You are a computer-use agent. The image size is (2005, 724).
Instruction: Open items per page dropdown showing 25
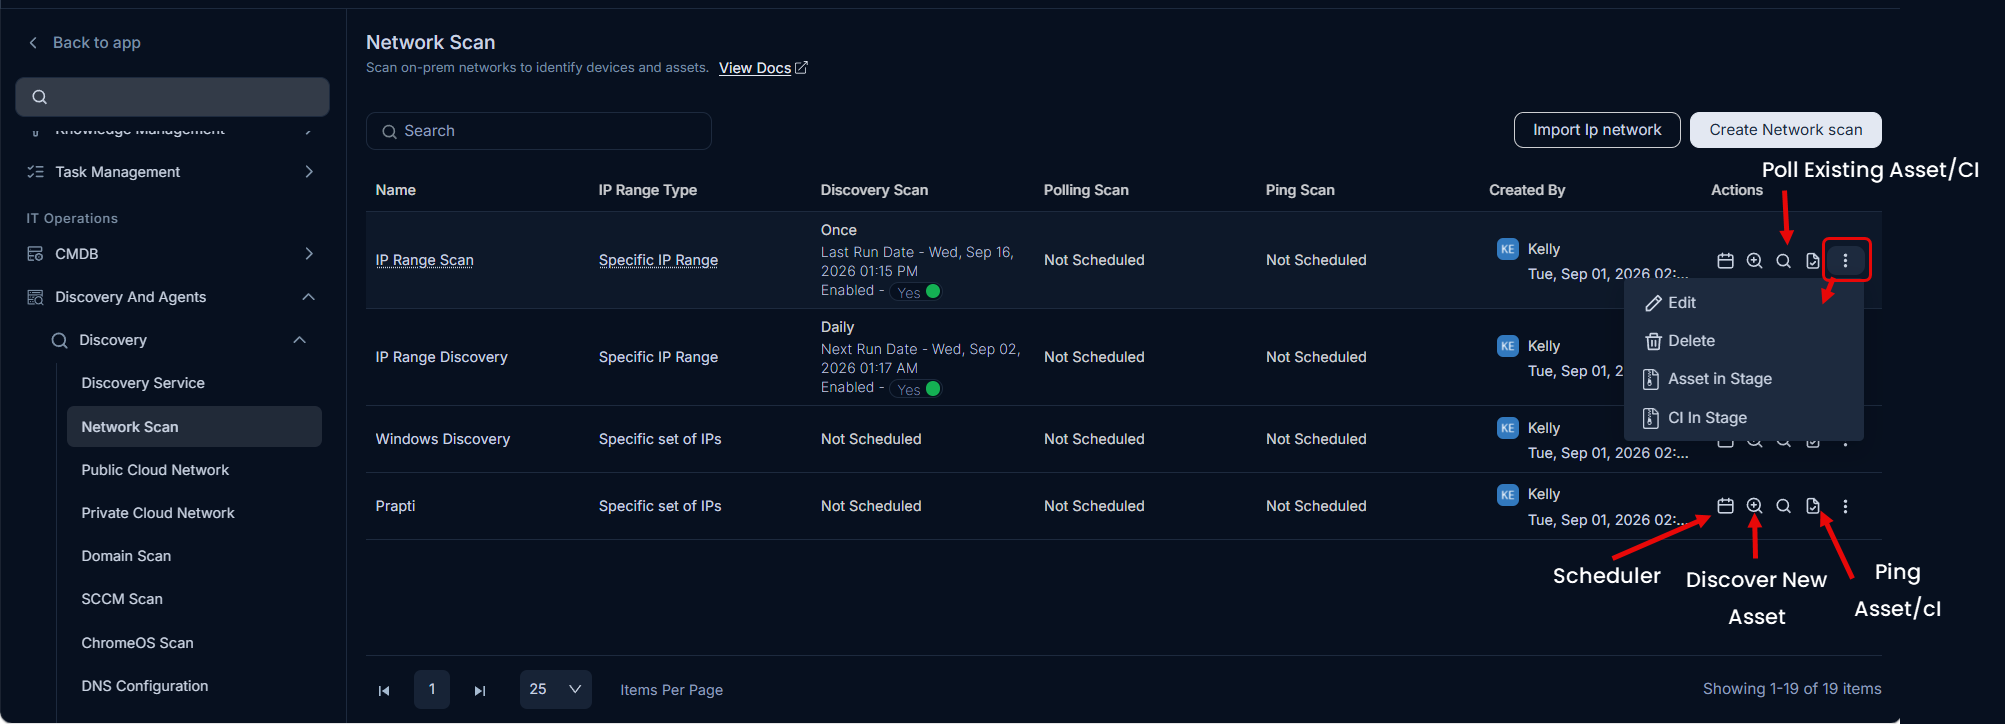click(x=555, y=690)
